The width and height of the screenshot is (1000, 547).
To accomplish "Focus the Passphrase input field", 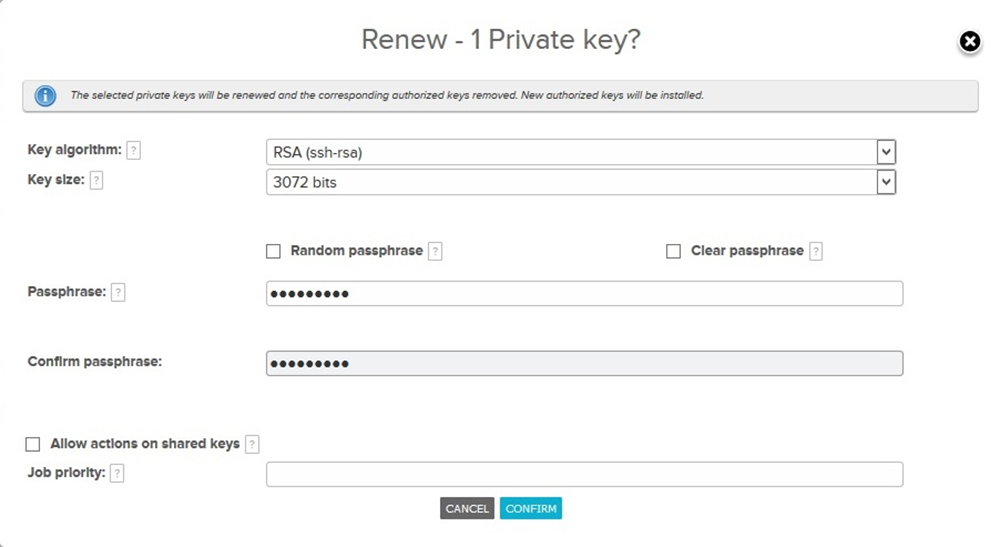I will [584, 293].
